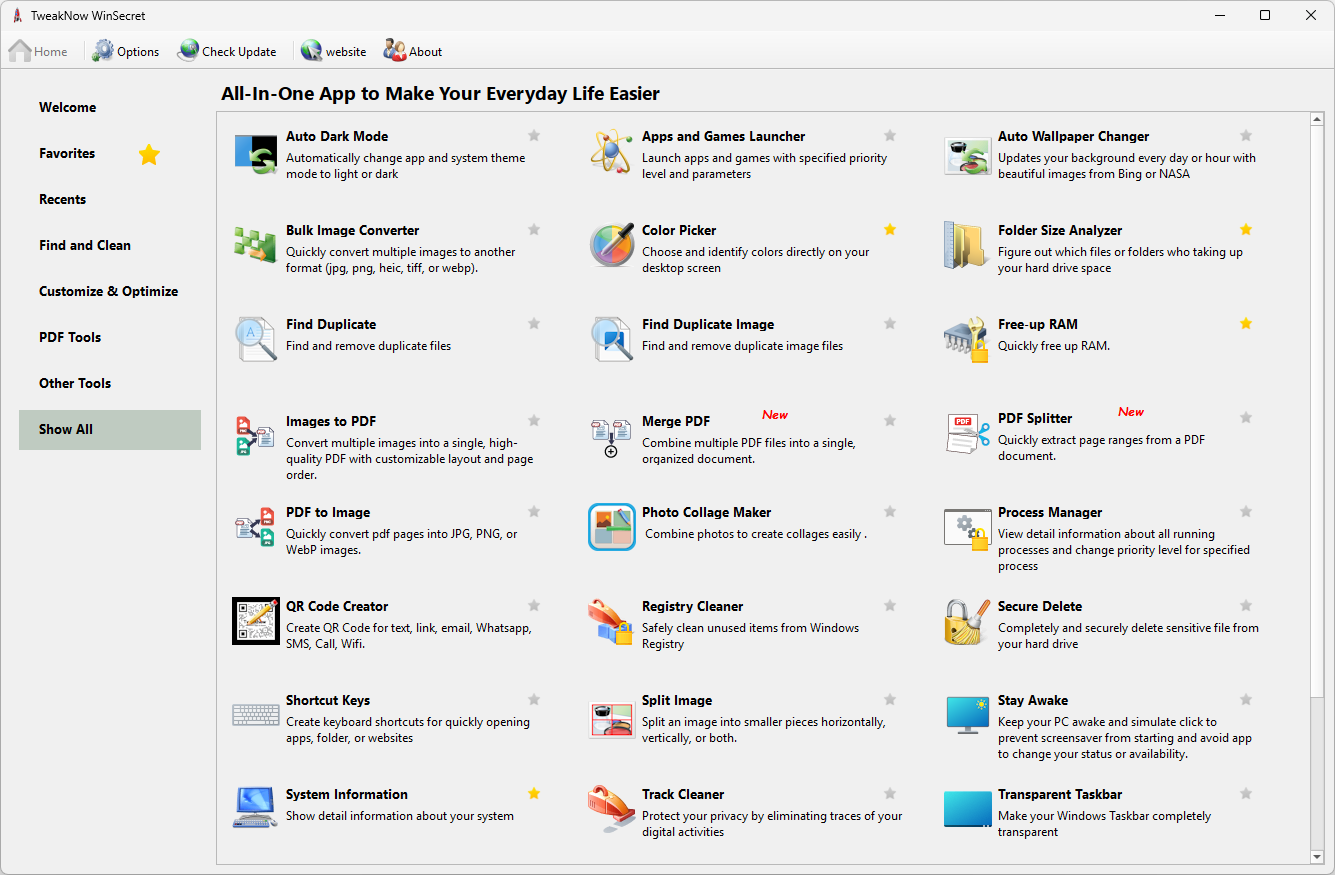
Task: Click the Track Cleaner title text
Action: point(683,794)
